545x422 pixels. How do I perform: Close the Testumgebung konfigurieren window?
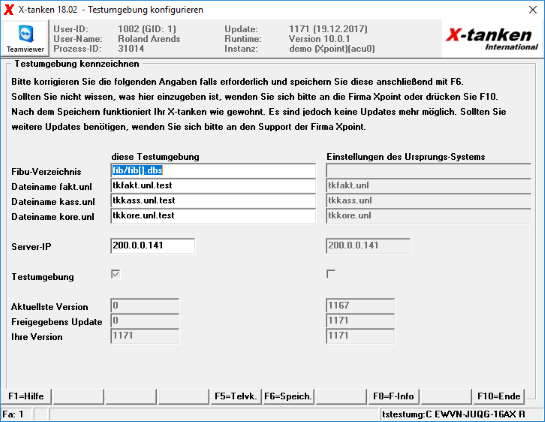tap(532, 10)
